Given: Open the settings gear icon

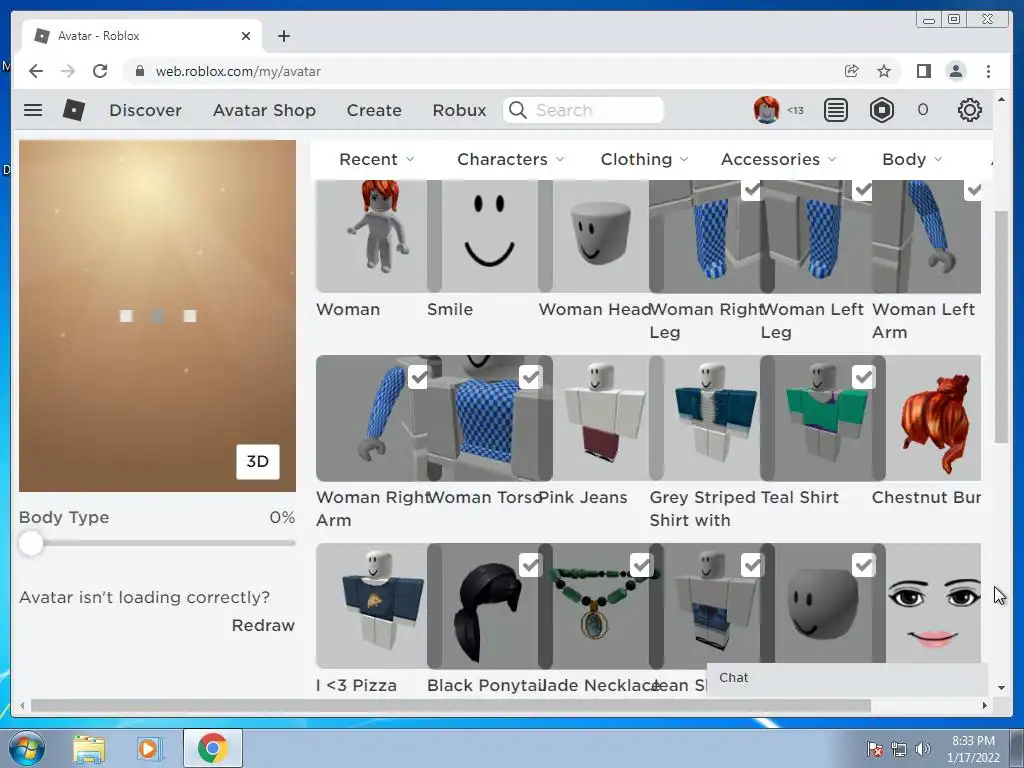Looking at the screenshot, I should pyautogui.click(x=969, y=110).
